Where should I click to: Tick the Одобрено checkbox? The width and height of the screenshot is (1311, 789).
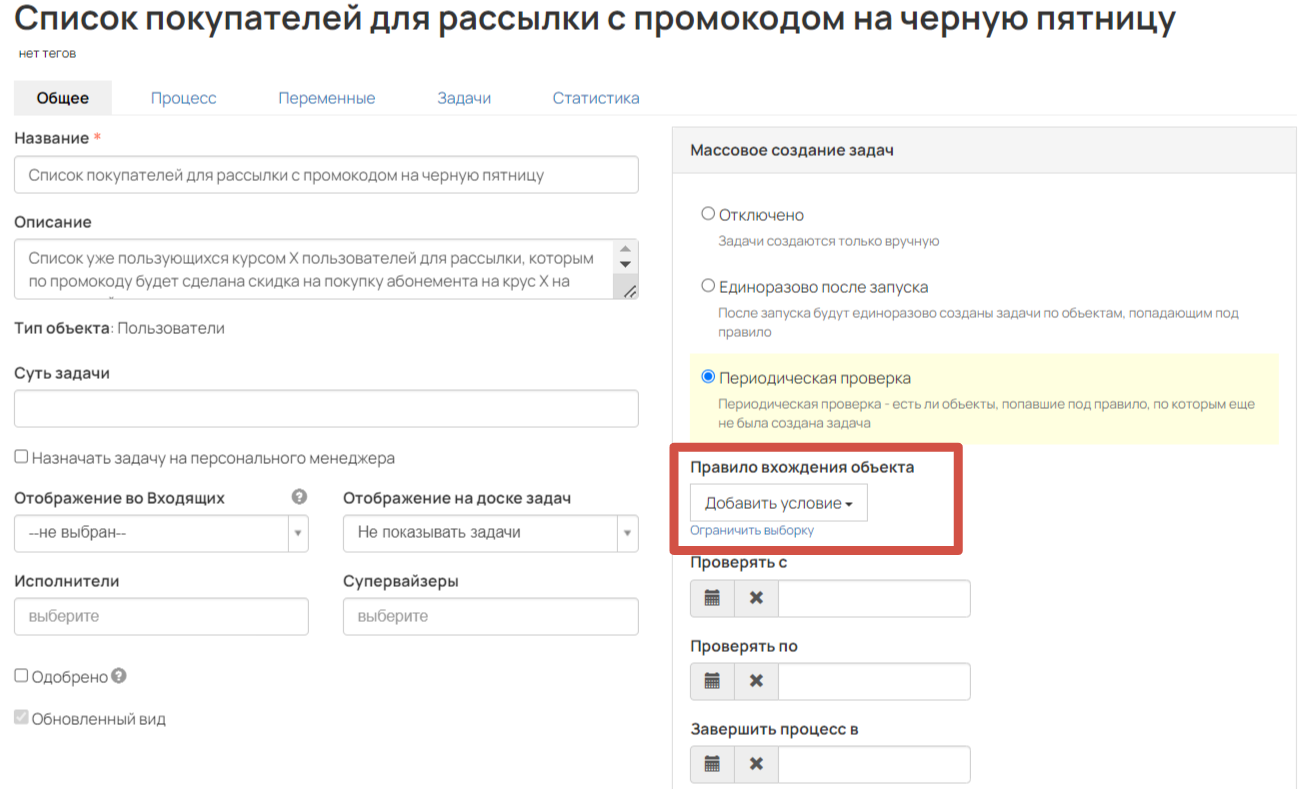[x=21, y=676]
